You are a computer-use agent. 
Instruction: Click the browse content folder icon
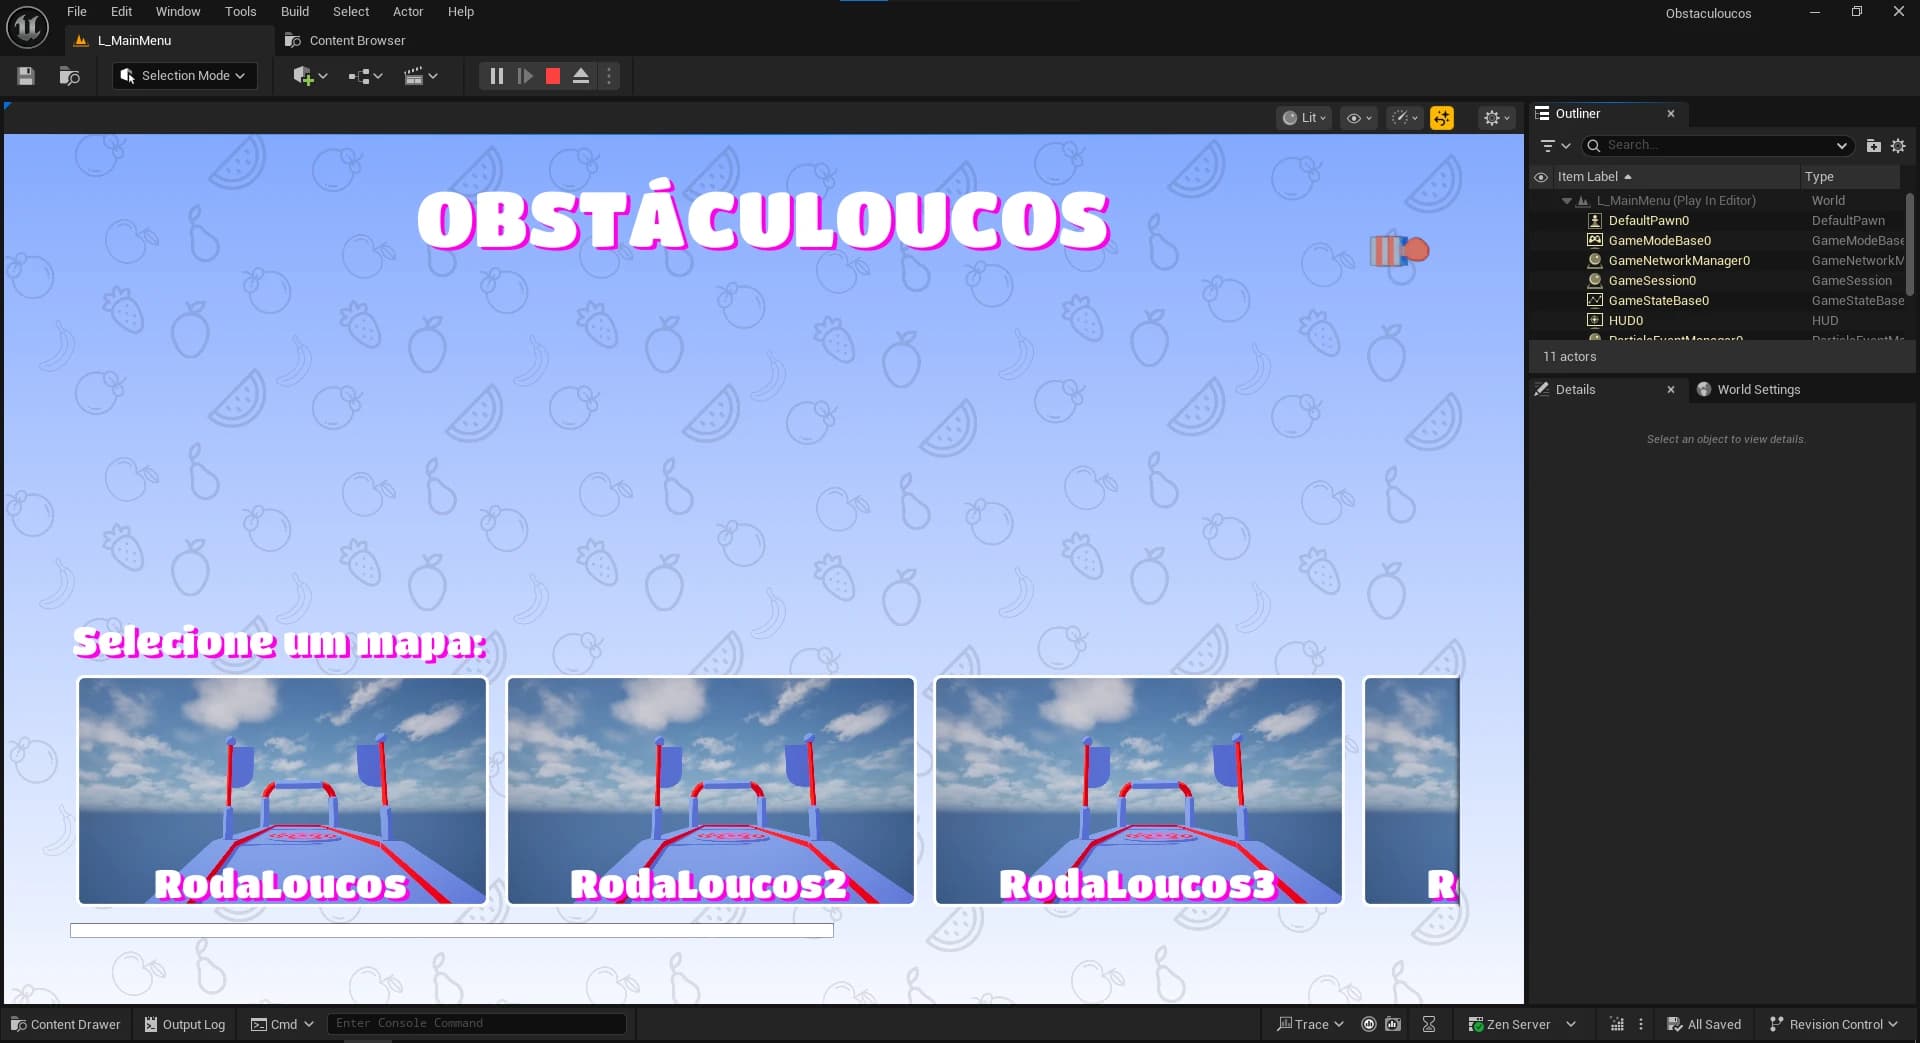69,76
